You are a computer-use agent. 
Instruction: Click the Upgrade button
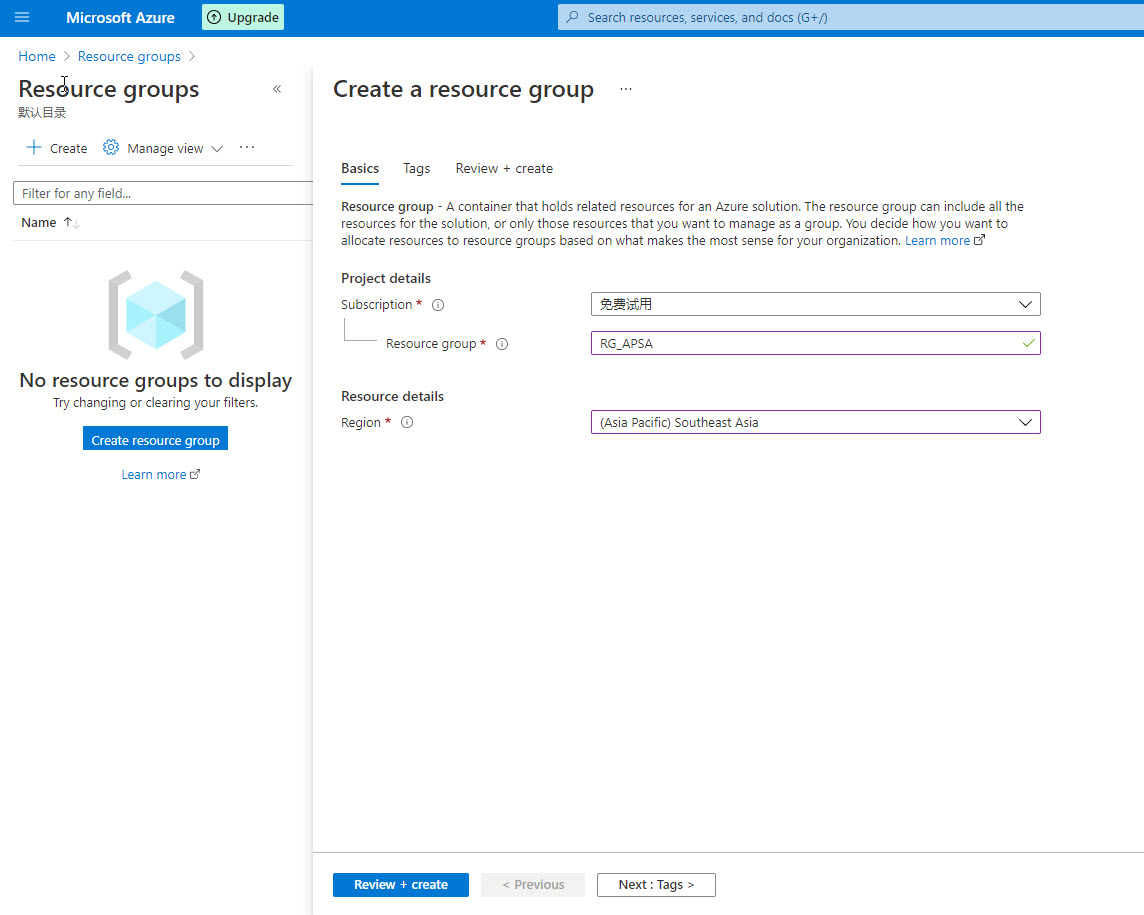coord(243,17)
